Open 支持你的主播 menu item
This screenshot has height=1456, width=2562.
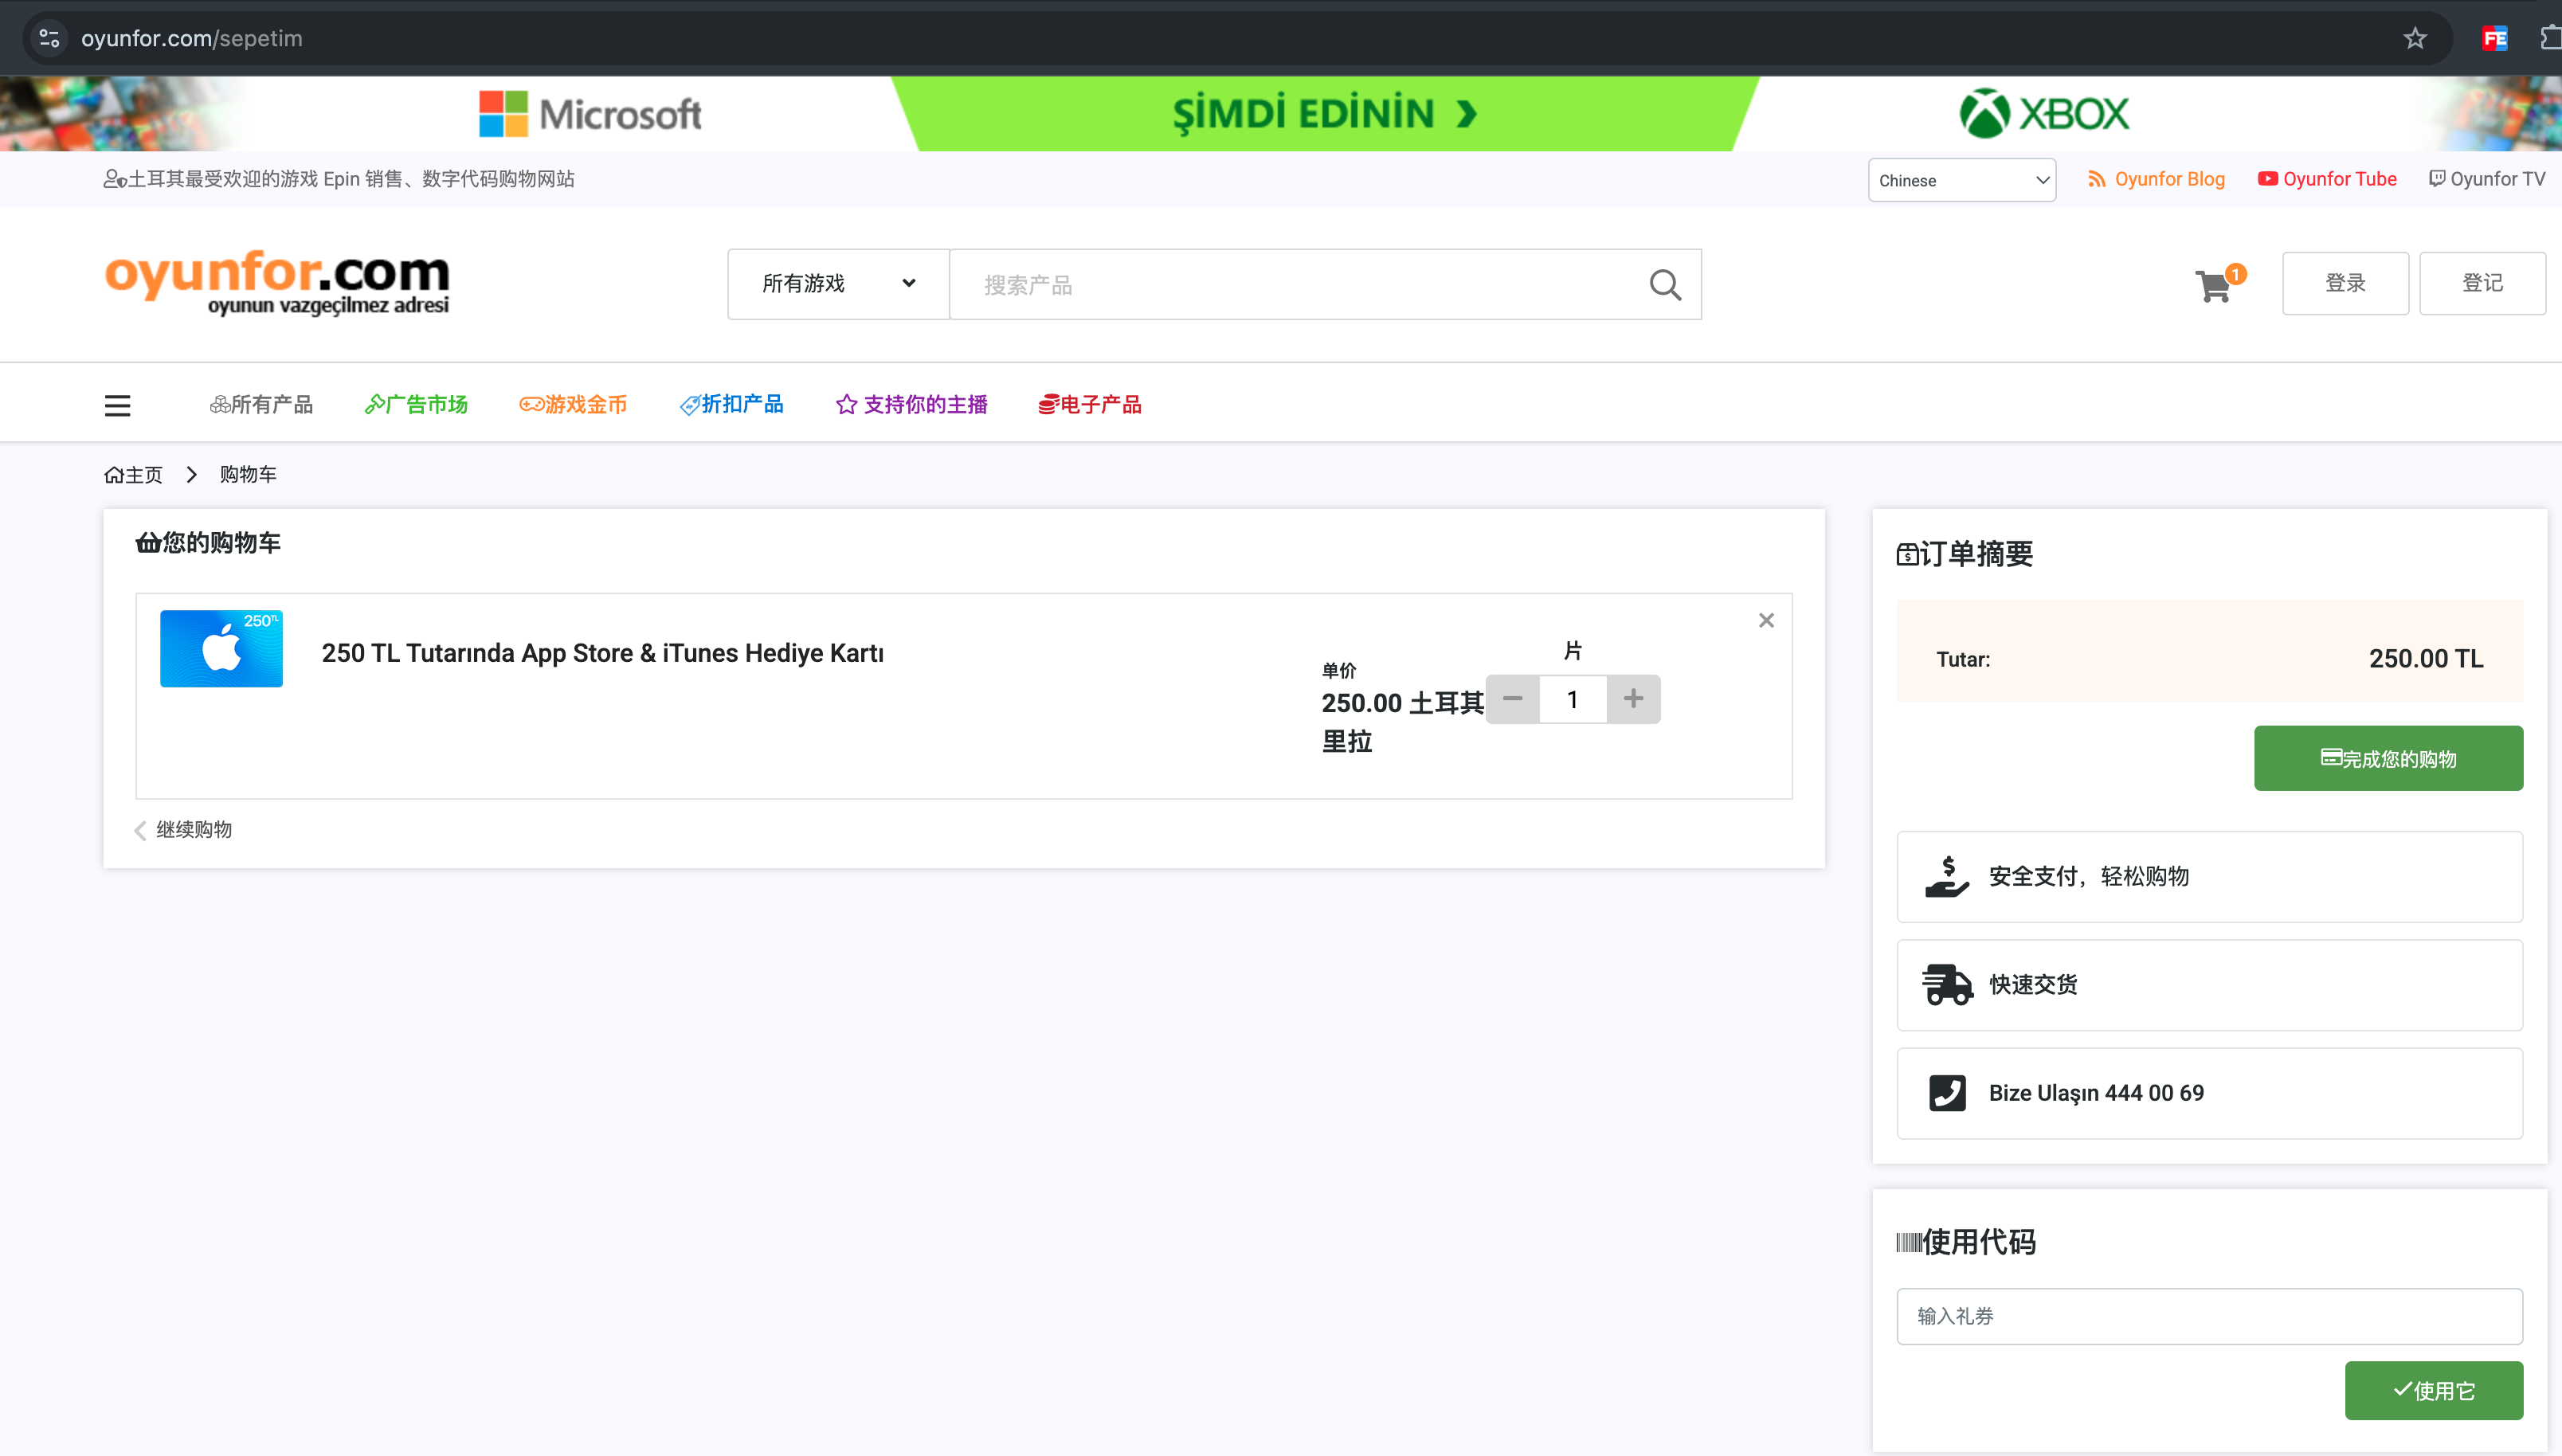(911, 404)
